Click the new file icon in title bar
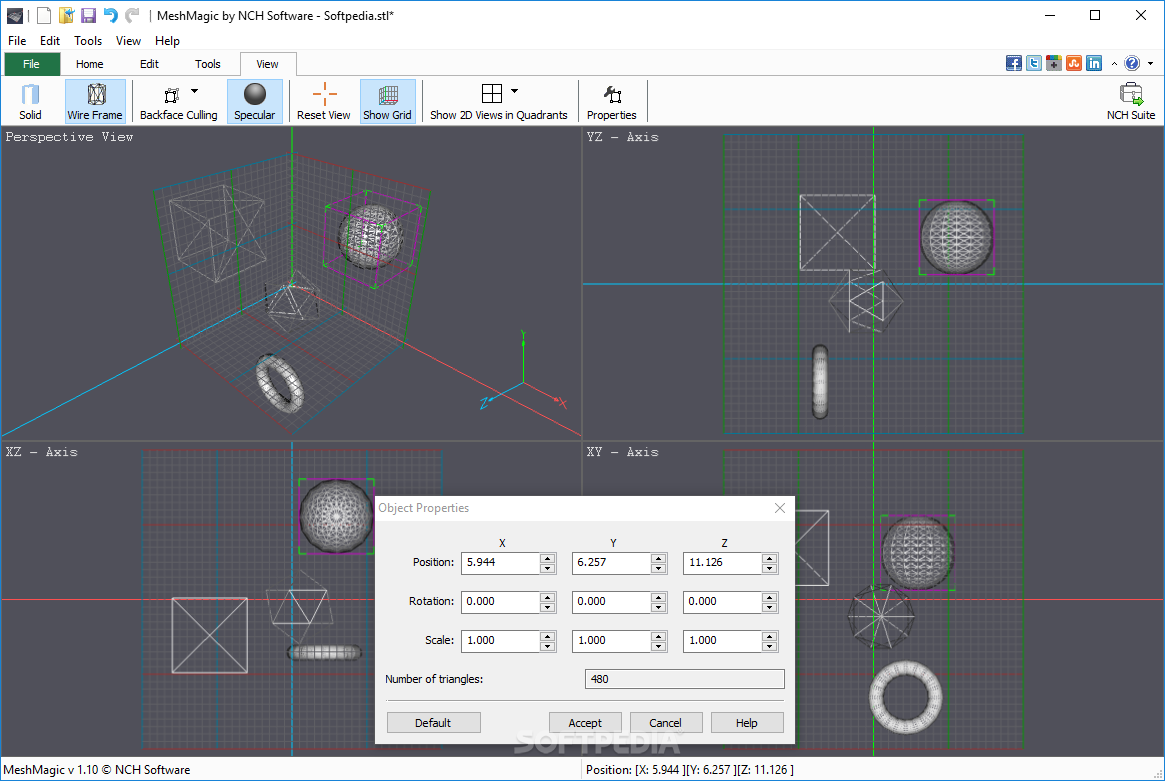The height and width of the screenshot is (781, 1165). click(45, 16)
